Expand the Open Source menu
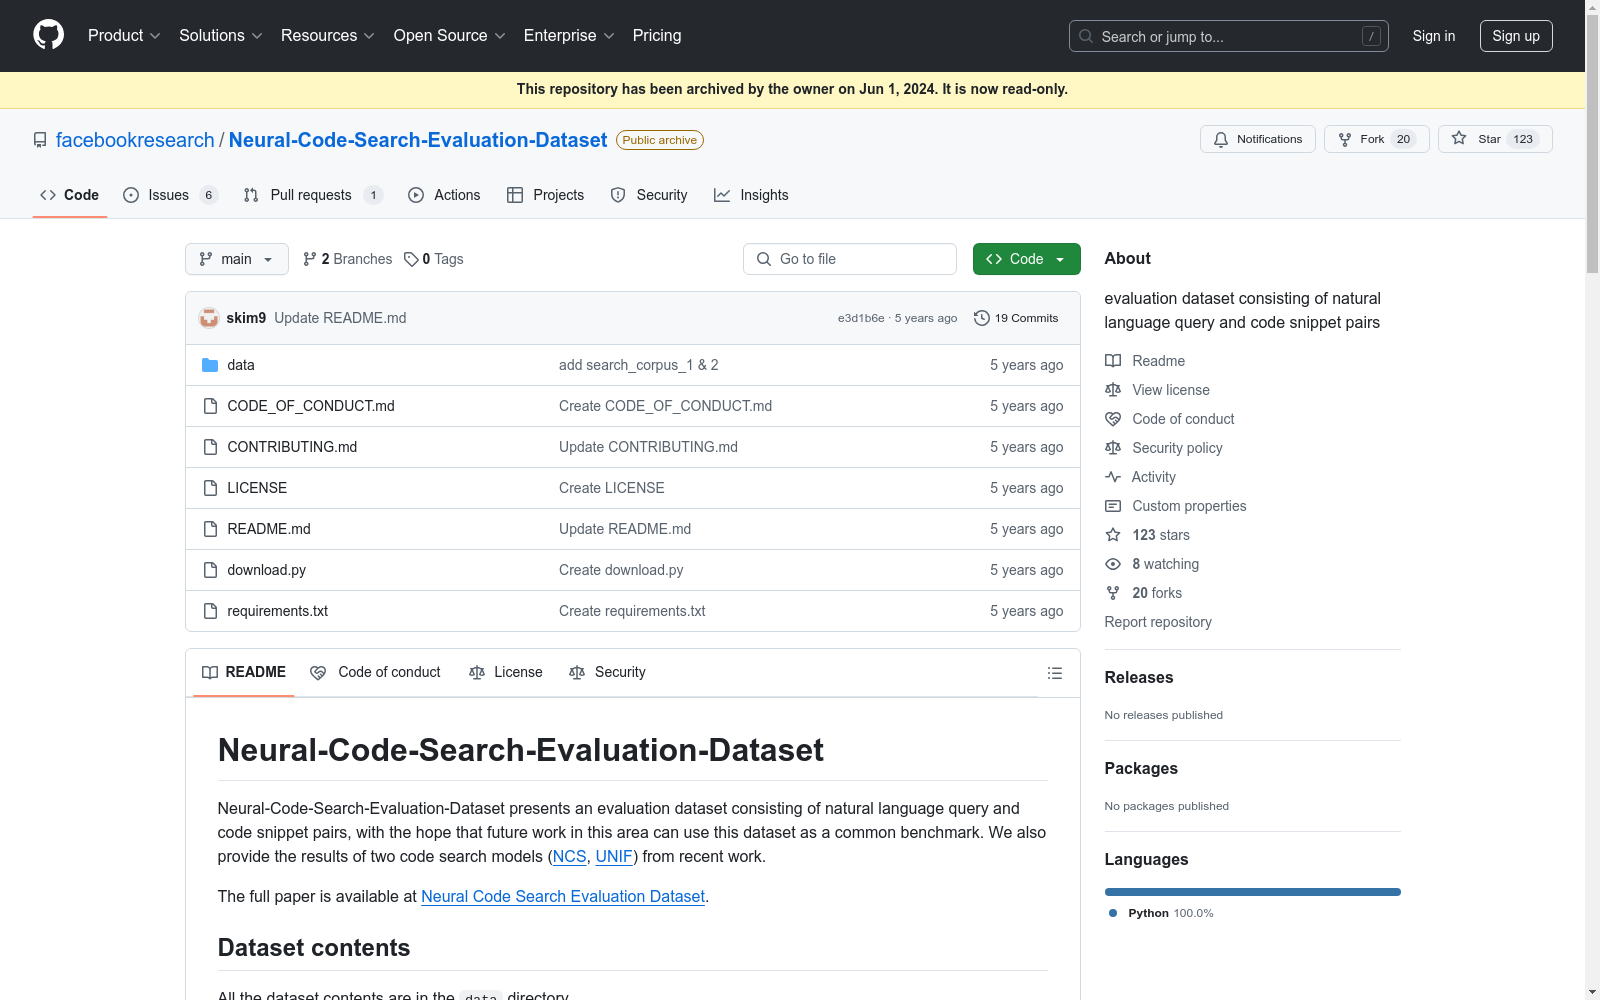Image resolution: width=1600 pixels, height=1000 pixels. click(x=450, y=36)
